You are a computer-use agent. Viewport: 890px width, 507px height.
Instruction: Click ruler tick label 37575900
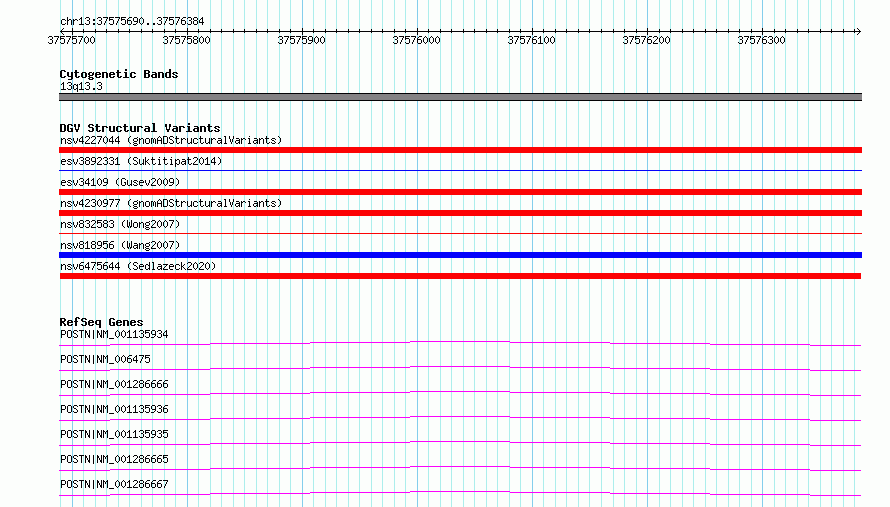(301, 40)
